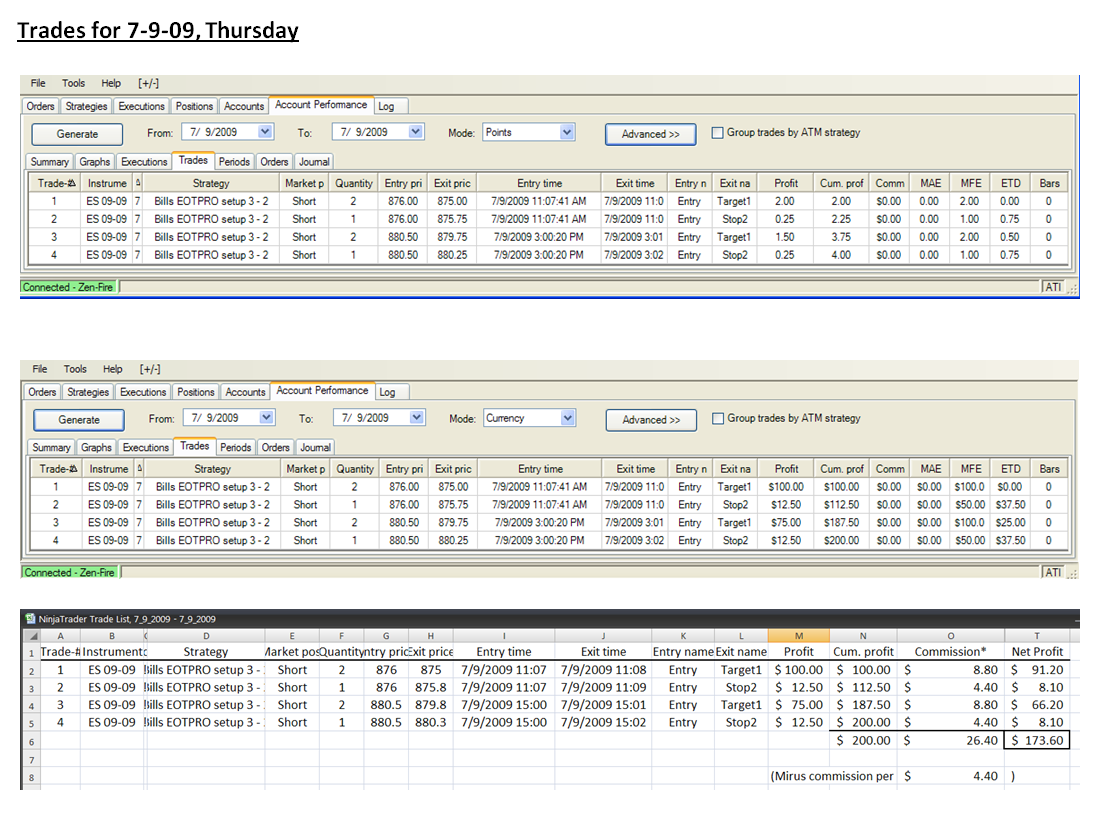Open the Mode dropdown showing Currency
Viewport: 1109px width, 840px height.
(x=568, y=418)
